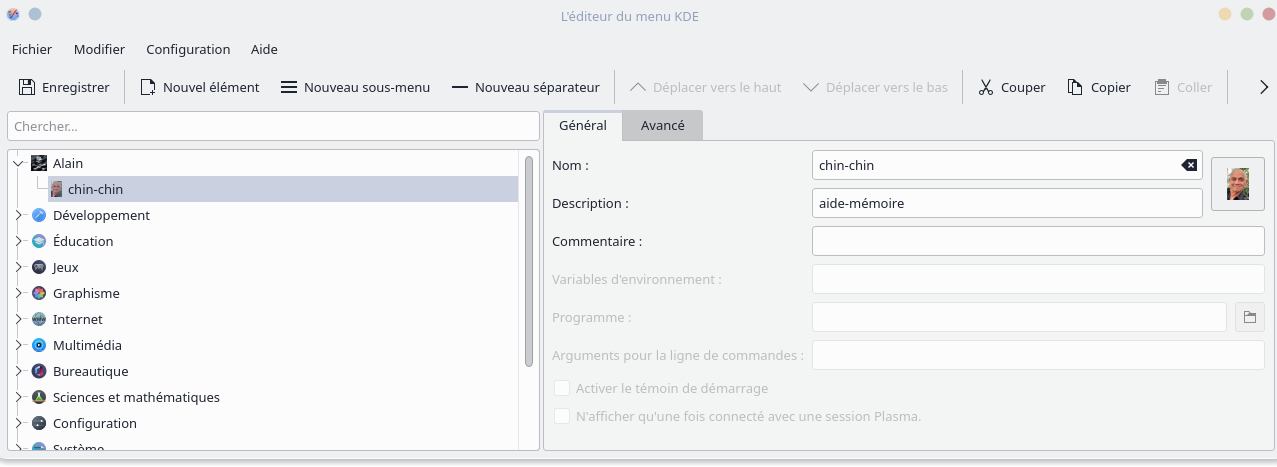The image size is (1277, 467).
Task: Toggle the Plasma session only checkbox
Action: 562,416
